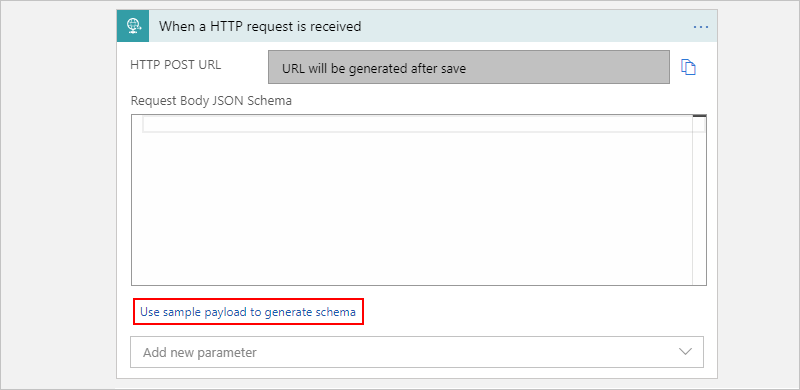Click 'Use sample payload to generate schema' link

pos(248,312)
